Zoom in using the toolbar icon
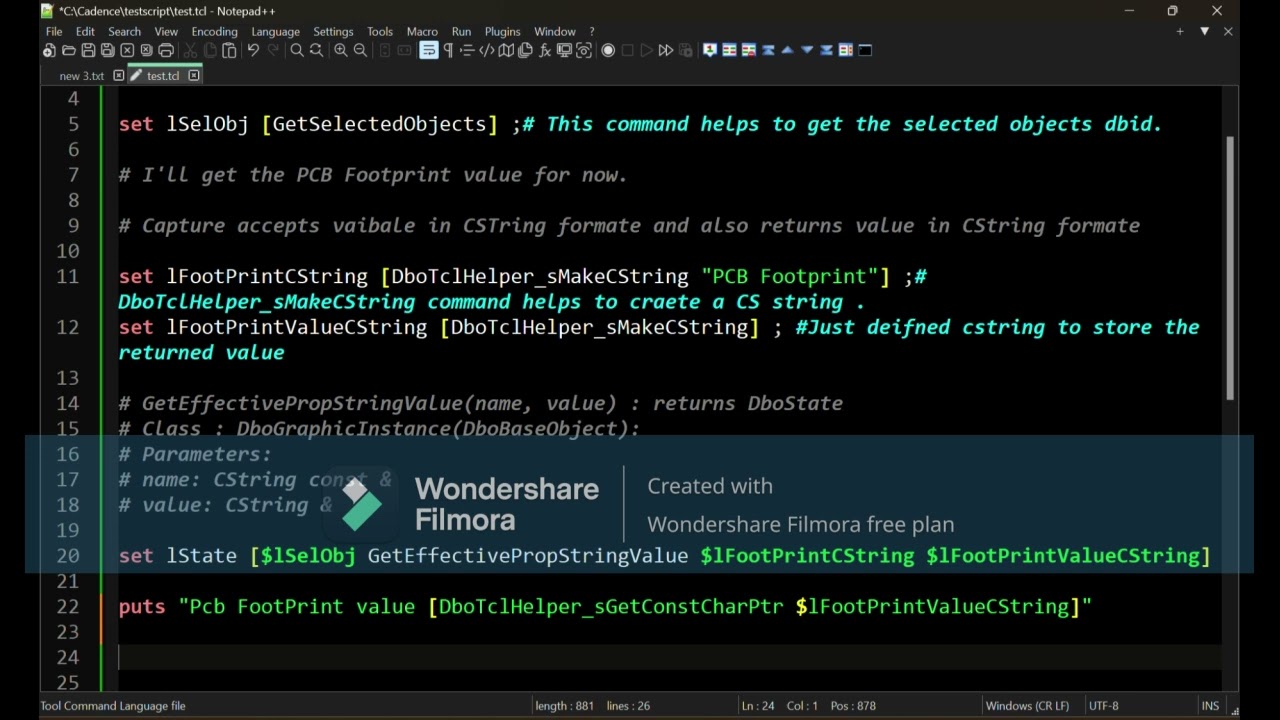This screenshot has width=1280, height=720. pos(341,50)
